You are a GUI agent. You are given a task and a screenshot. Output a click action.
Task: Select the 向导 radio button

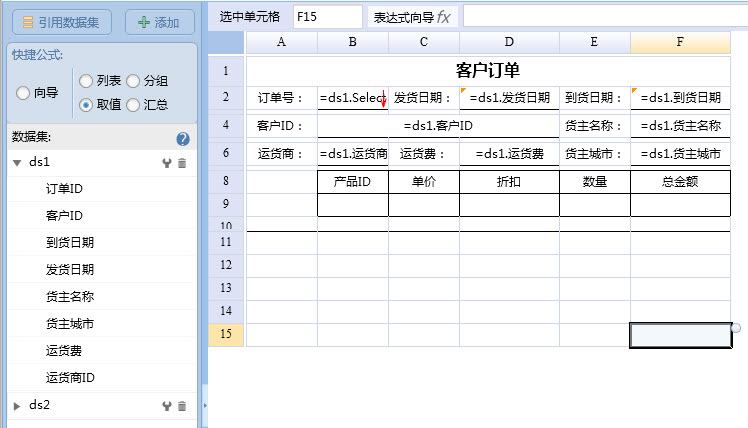pos(23,92)
